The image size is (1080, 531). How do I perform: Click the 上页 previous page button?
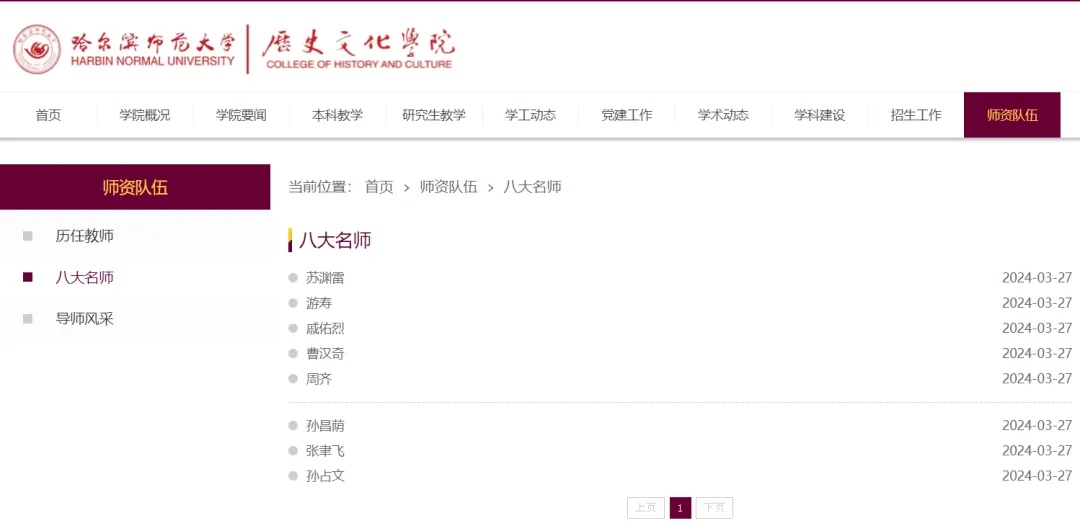coord(646,508)
